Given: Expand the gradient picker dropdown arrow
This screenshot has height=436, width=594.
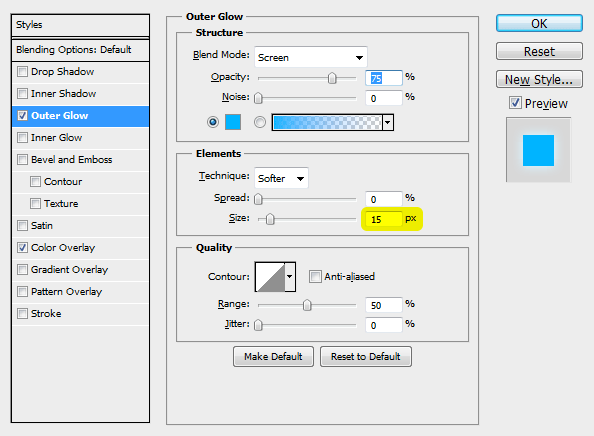Looking at the screenshot, I should point(388,122).
